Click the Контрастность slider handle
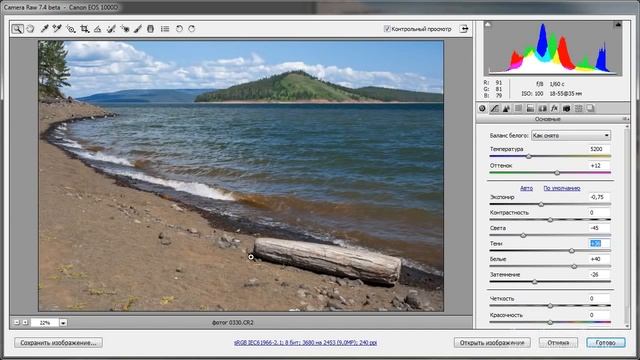Image resolution: width=640 pixels, height=360 pixels. coord(550,220)
